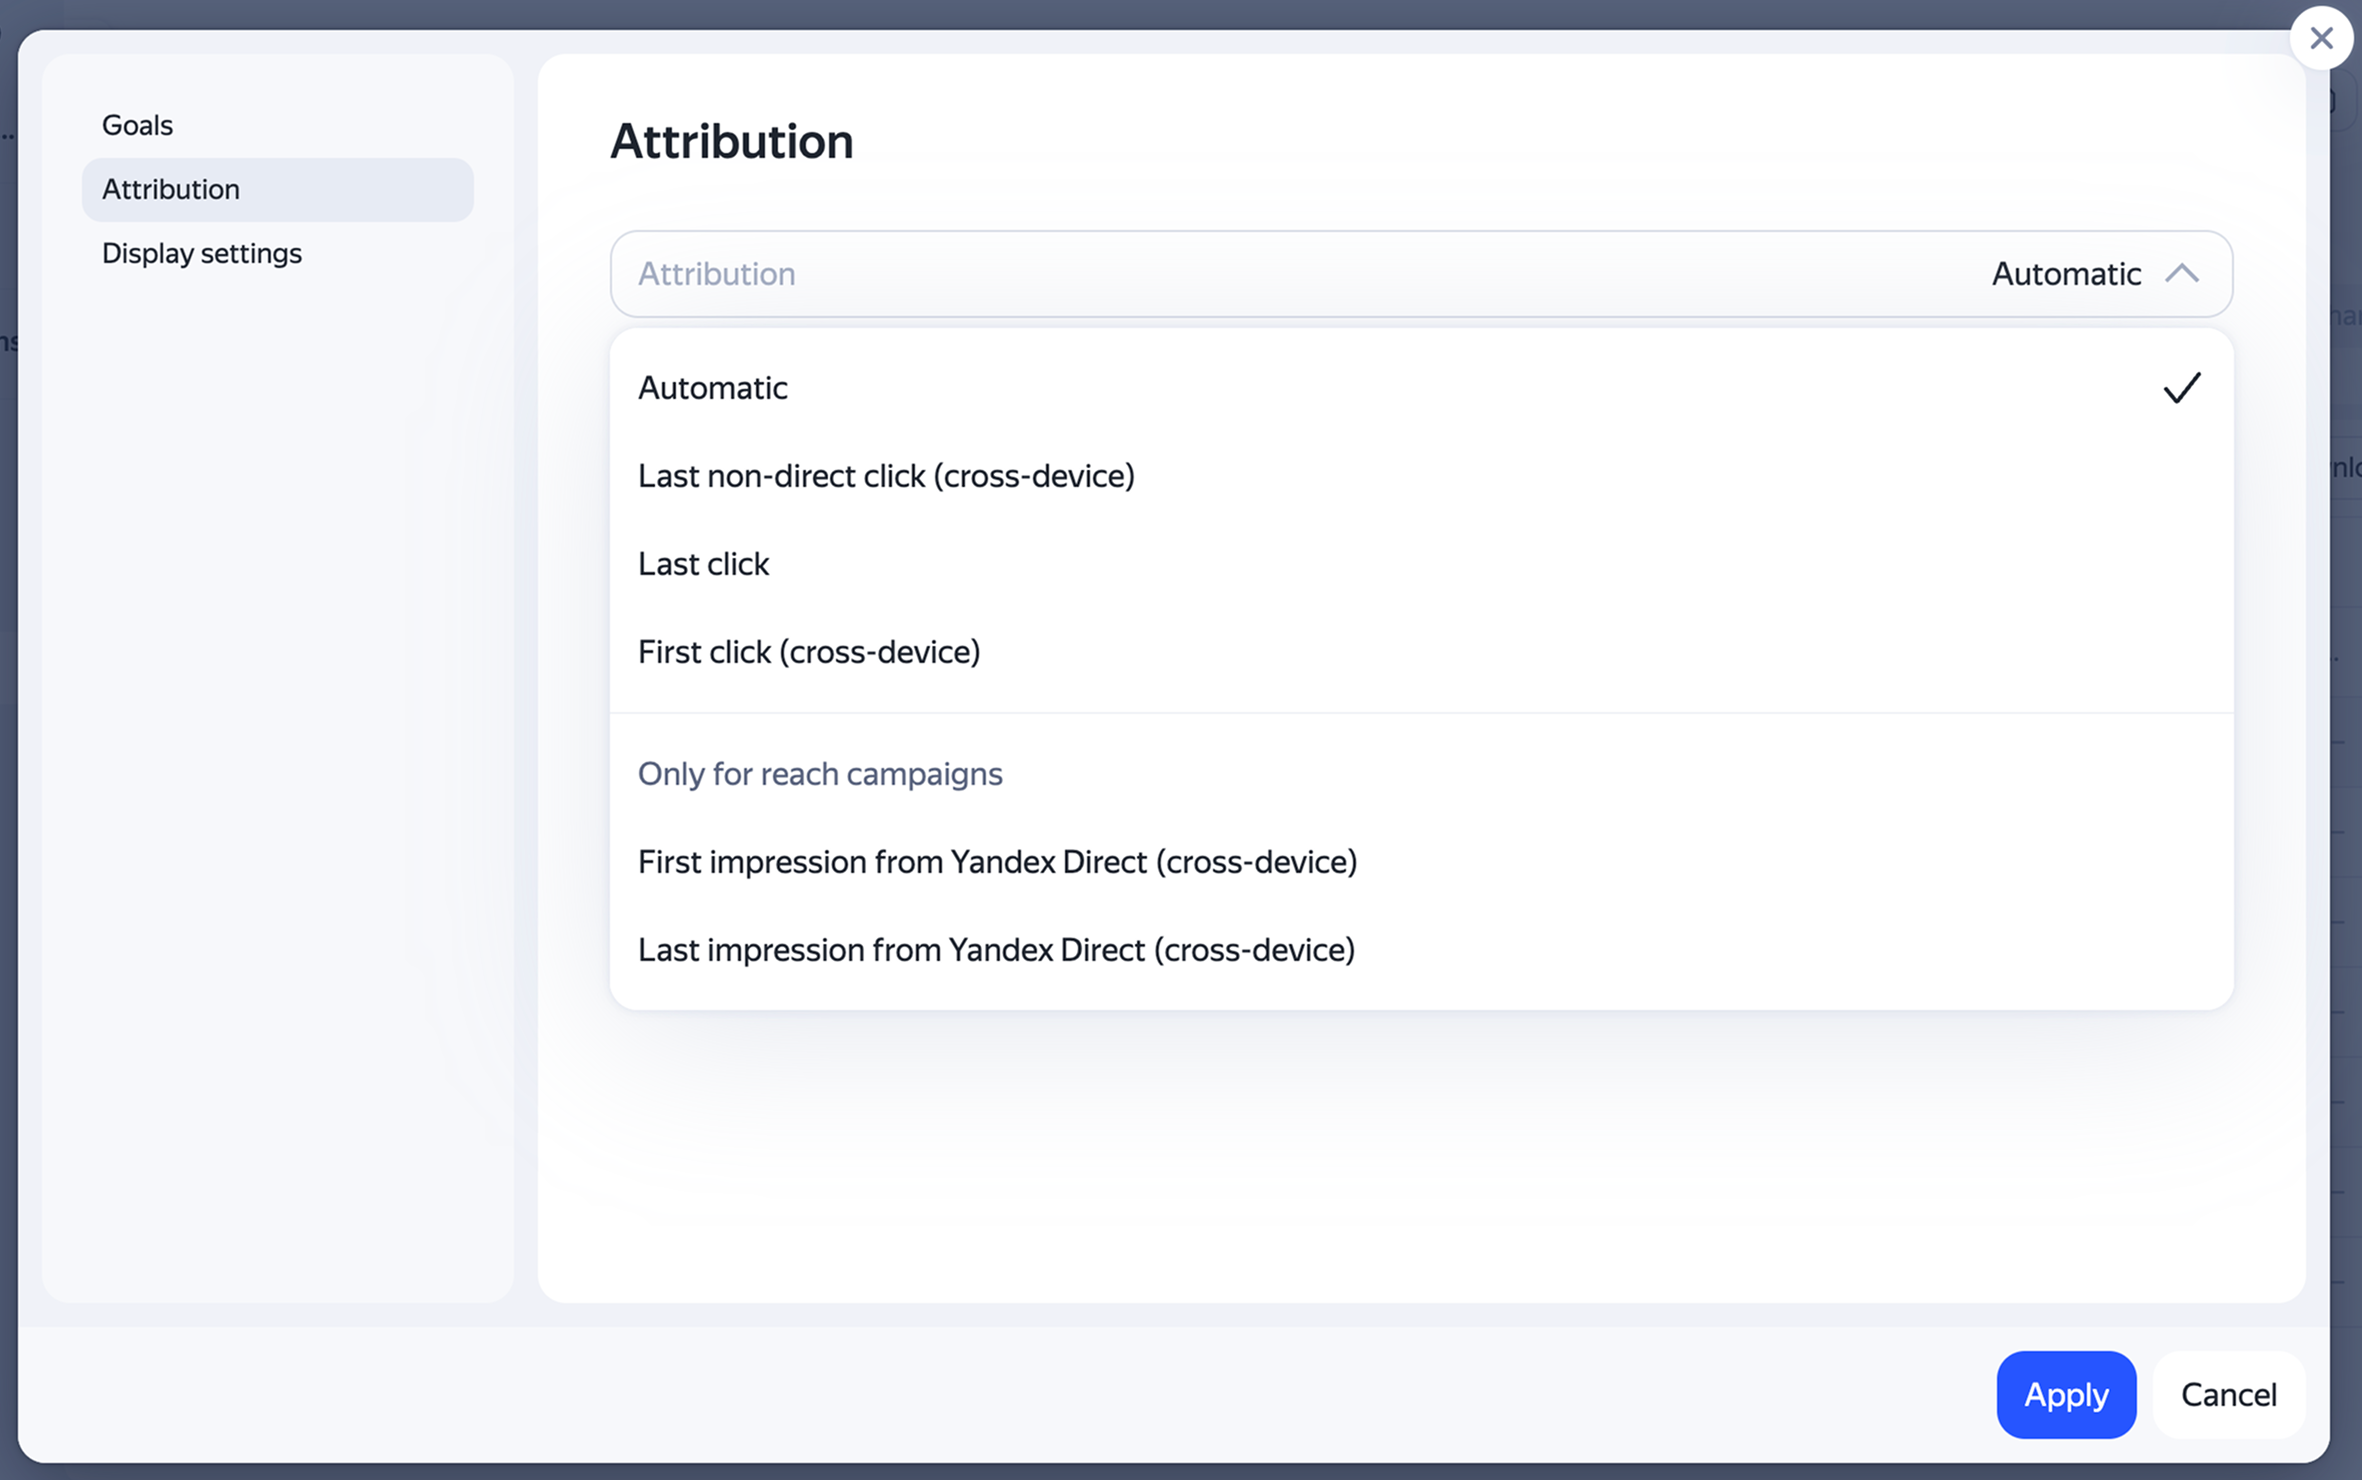Close the settings dialog with the X icon
The height and width of the screenshot is (1480, 2362).
tap(2320, 38)
